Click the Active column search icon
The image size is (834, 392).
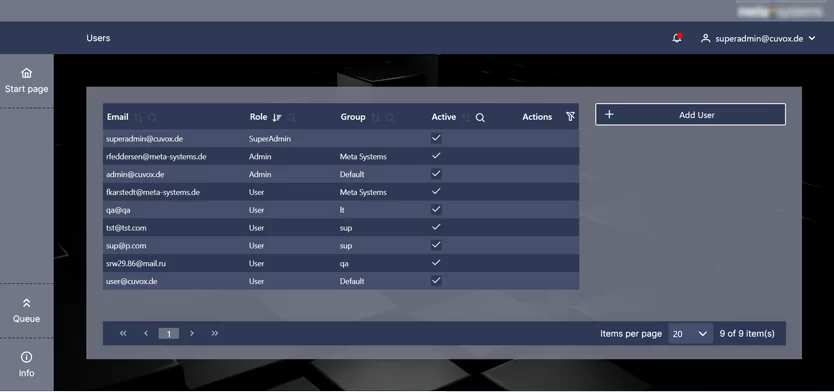(480, 118)
